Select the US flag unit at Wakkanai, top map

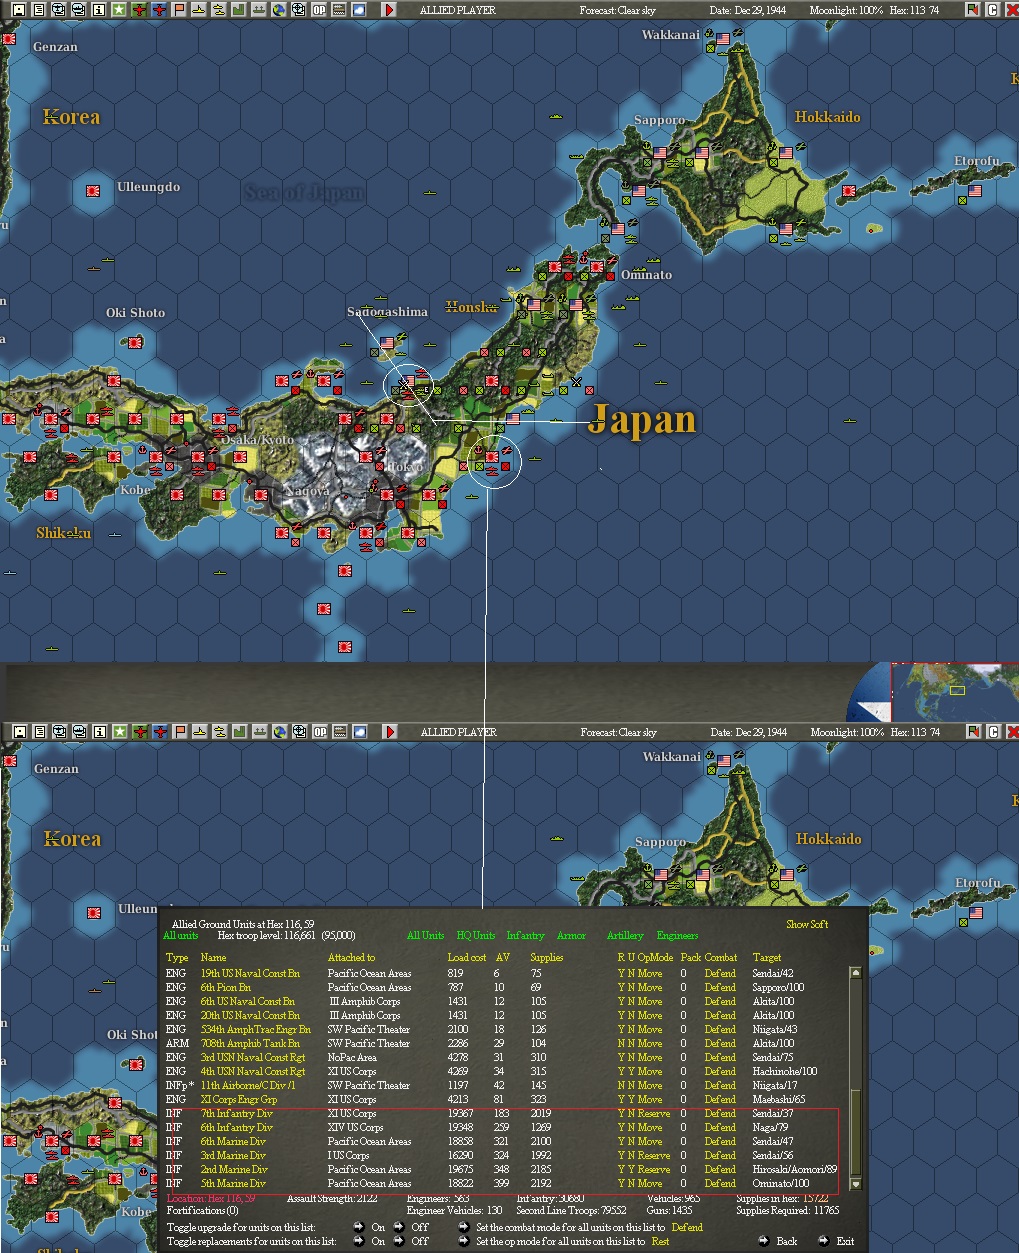723,39
